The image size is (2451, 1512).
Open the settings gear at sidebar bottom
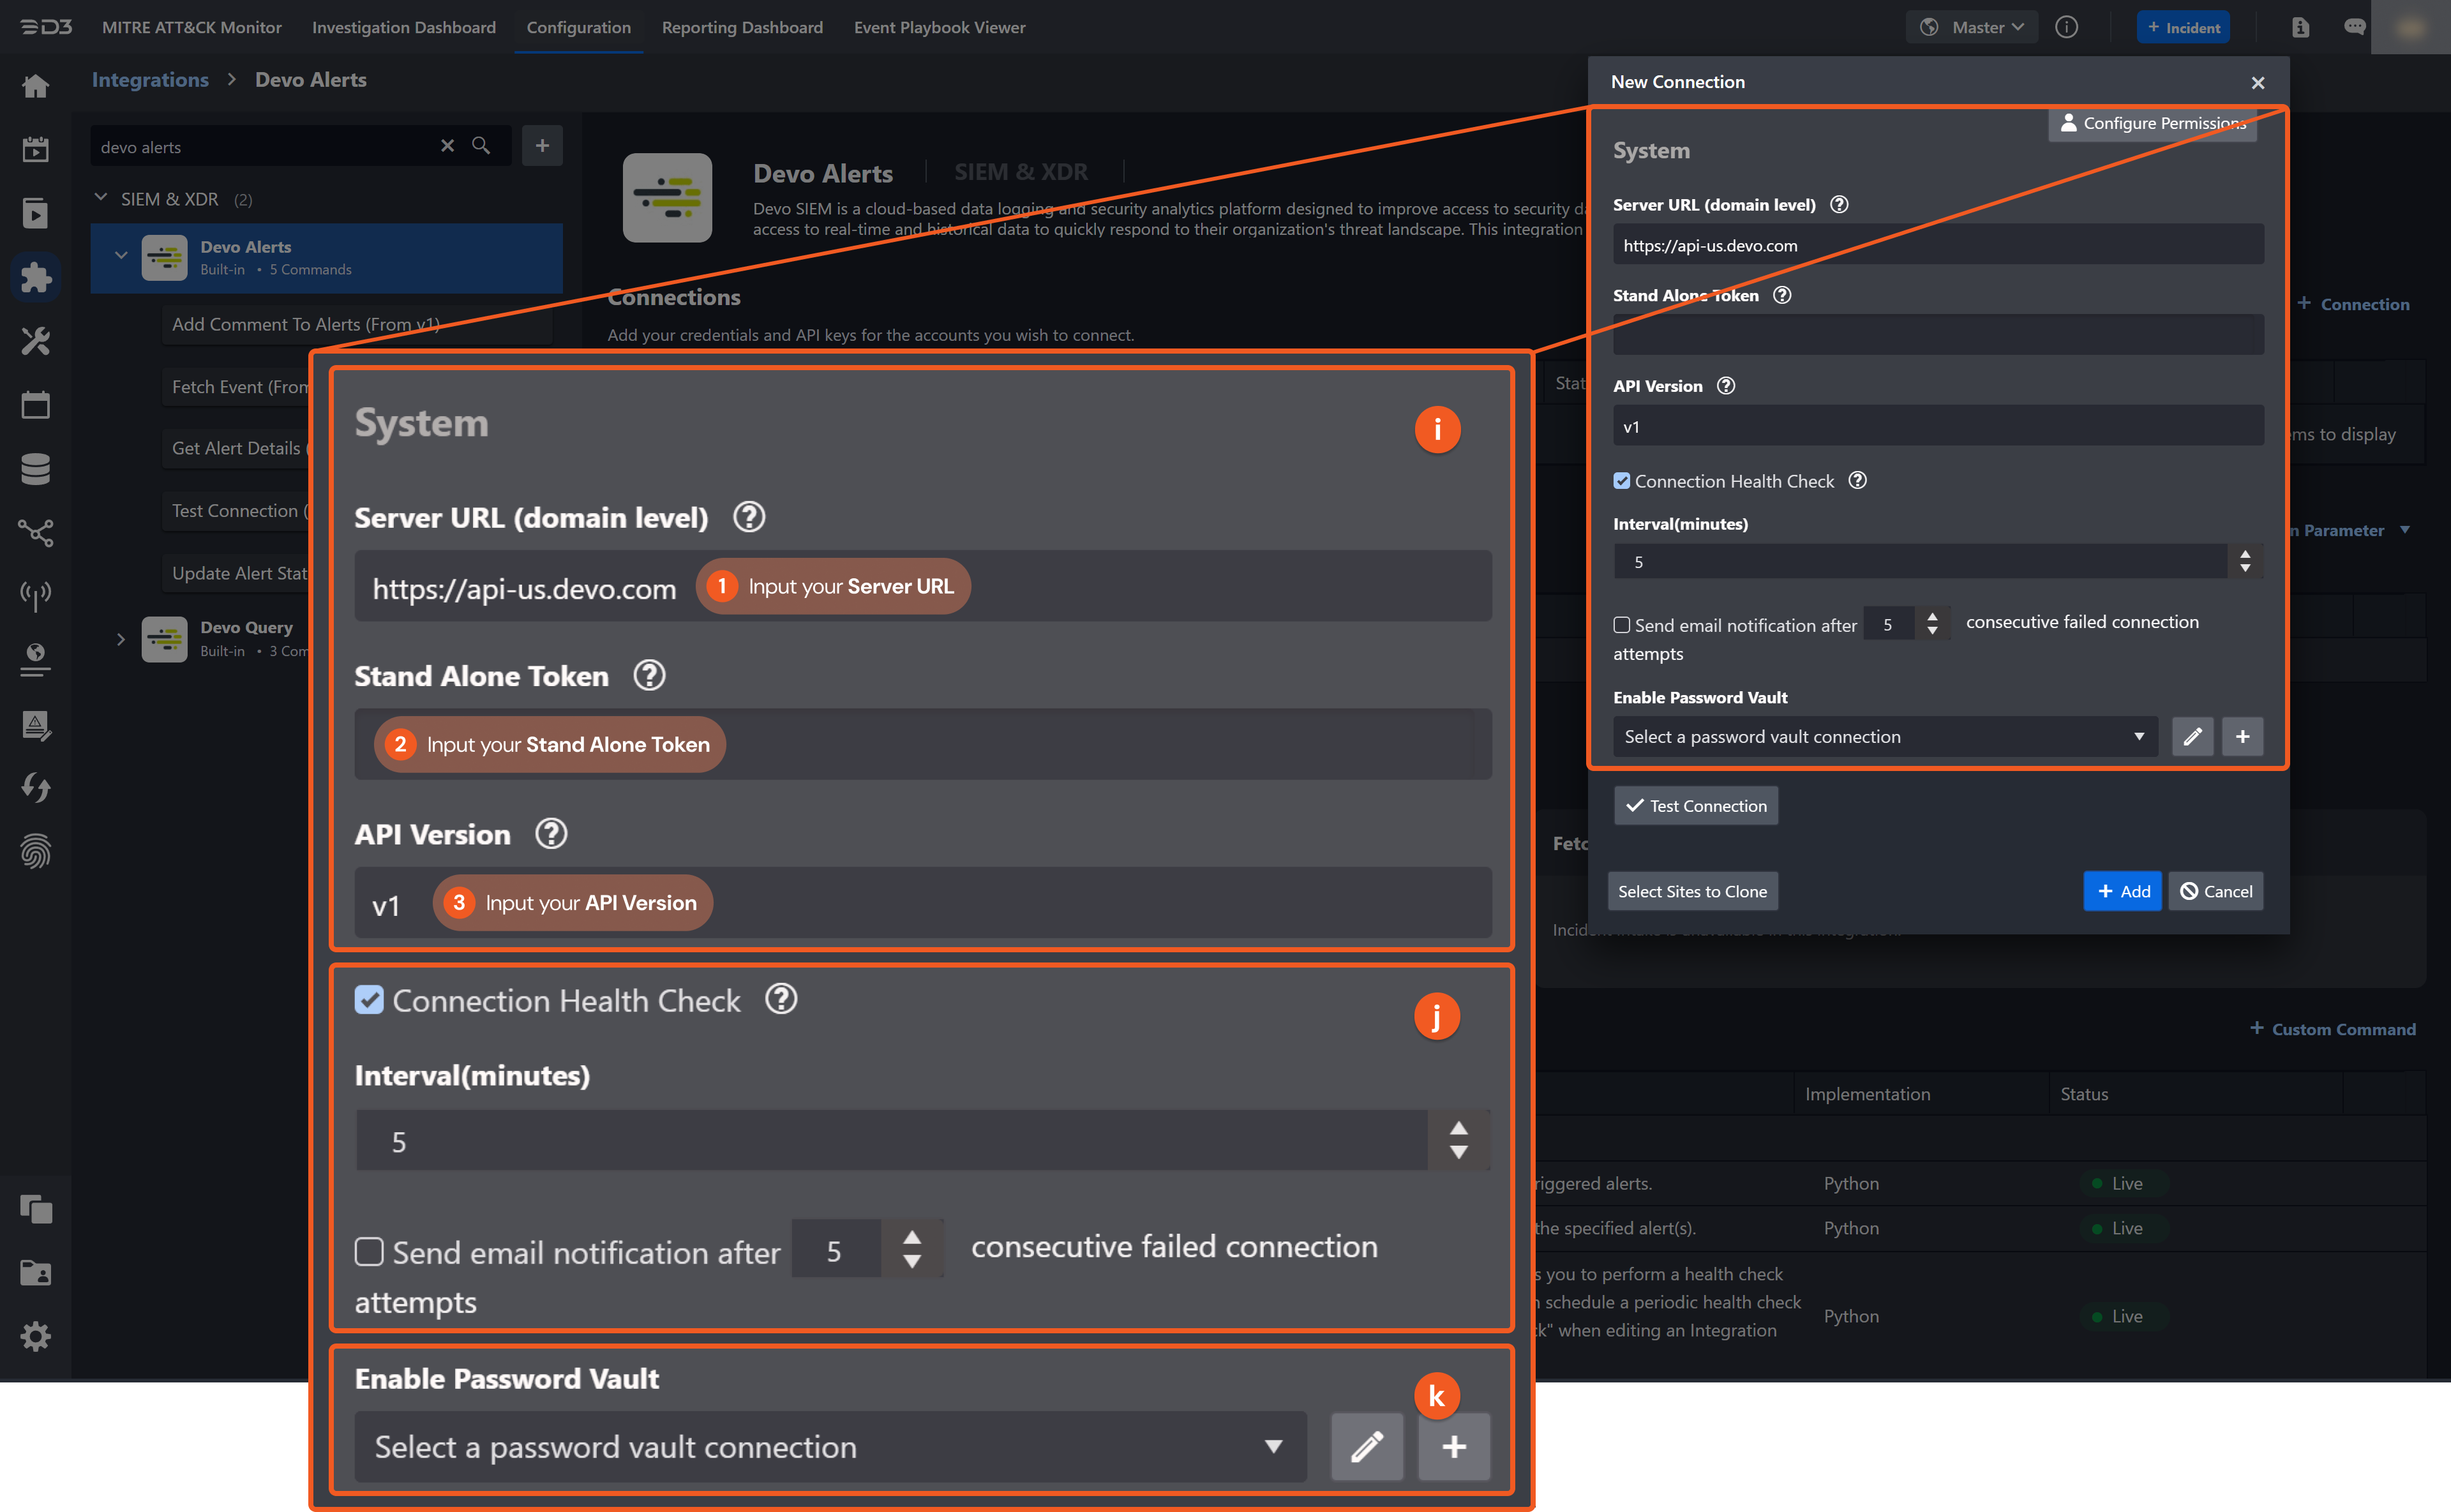[36, 1336]
